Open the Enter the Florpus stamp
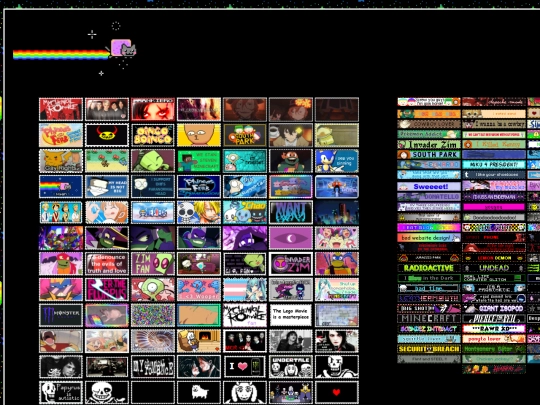540x405 pixels. [x=107, y=290]
